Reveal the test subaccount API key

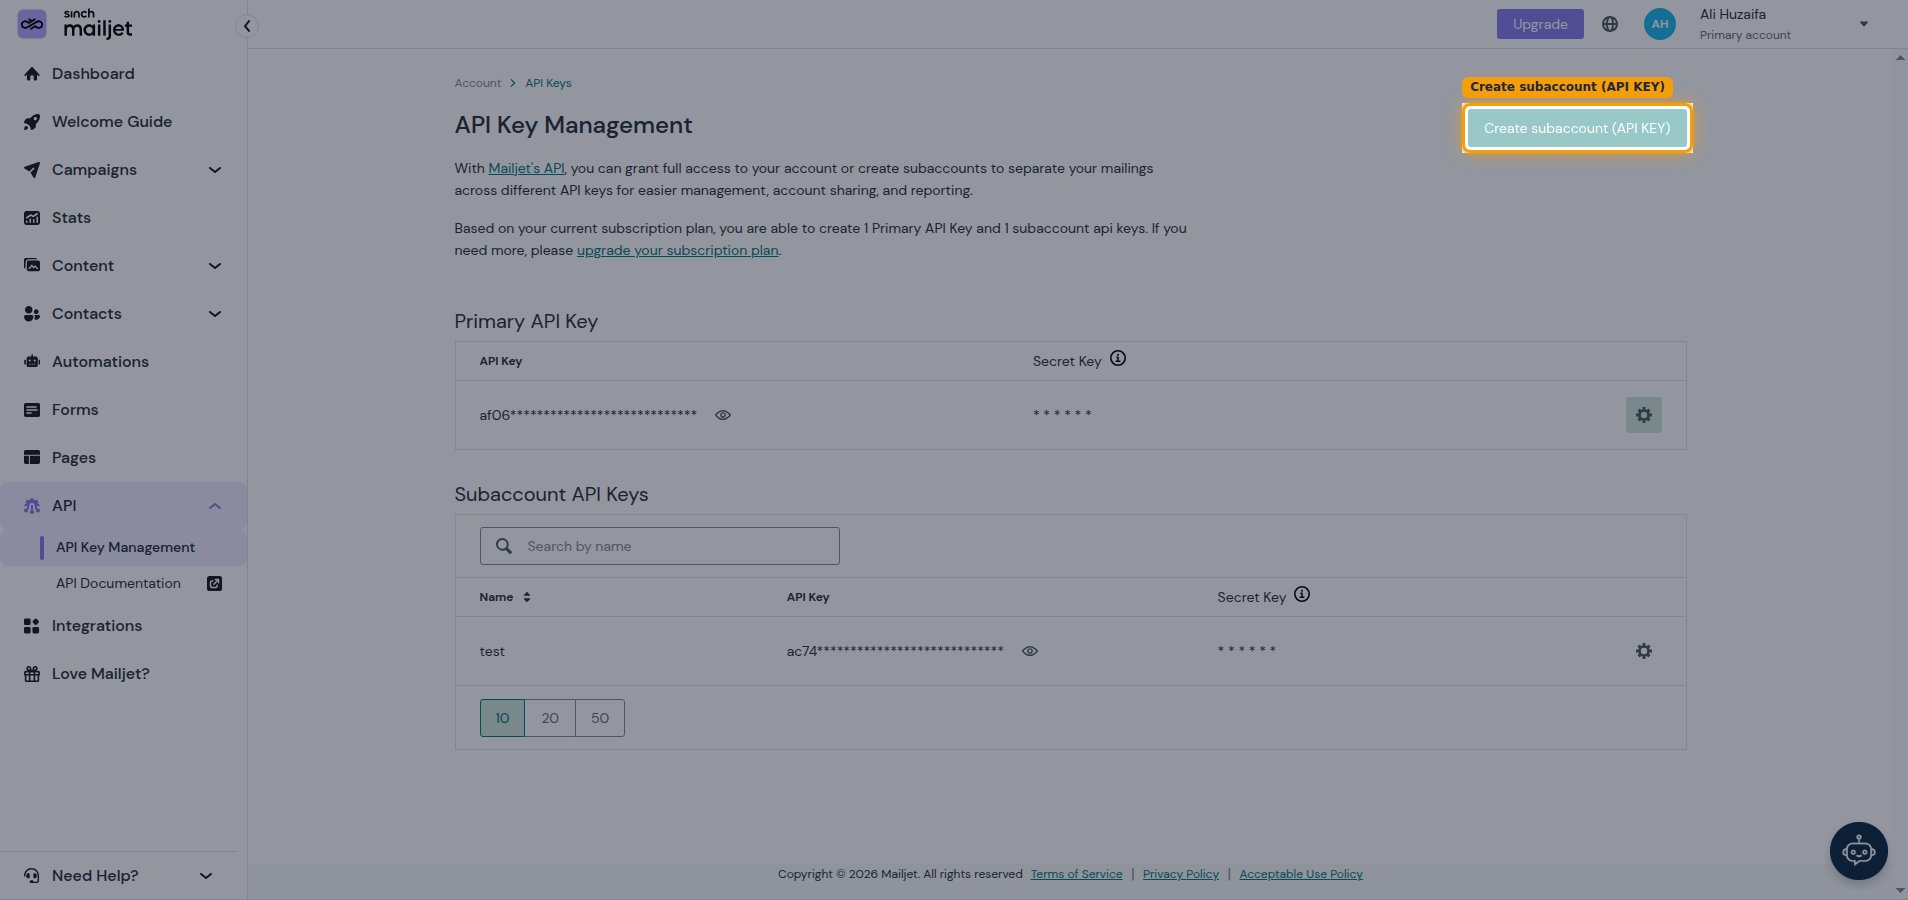(x=1030, y=651)
